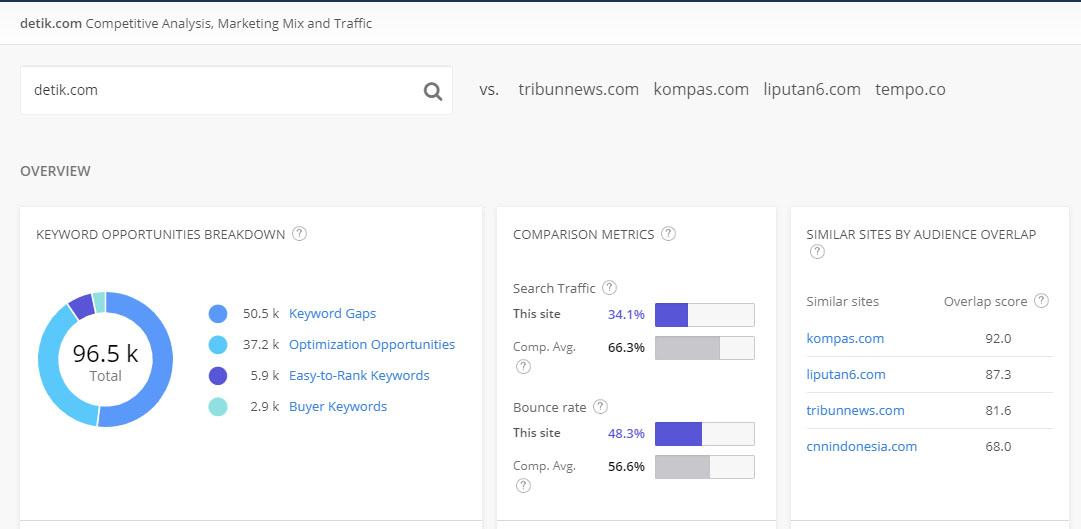Viewport: 1081px width, 529px height.
Task: Open help under Search Traffic Comp. Avg.
Action: click(x=523, y=367)
